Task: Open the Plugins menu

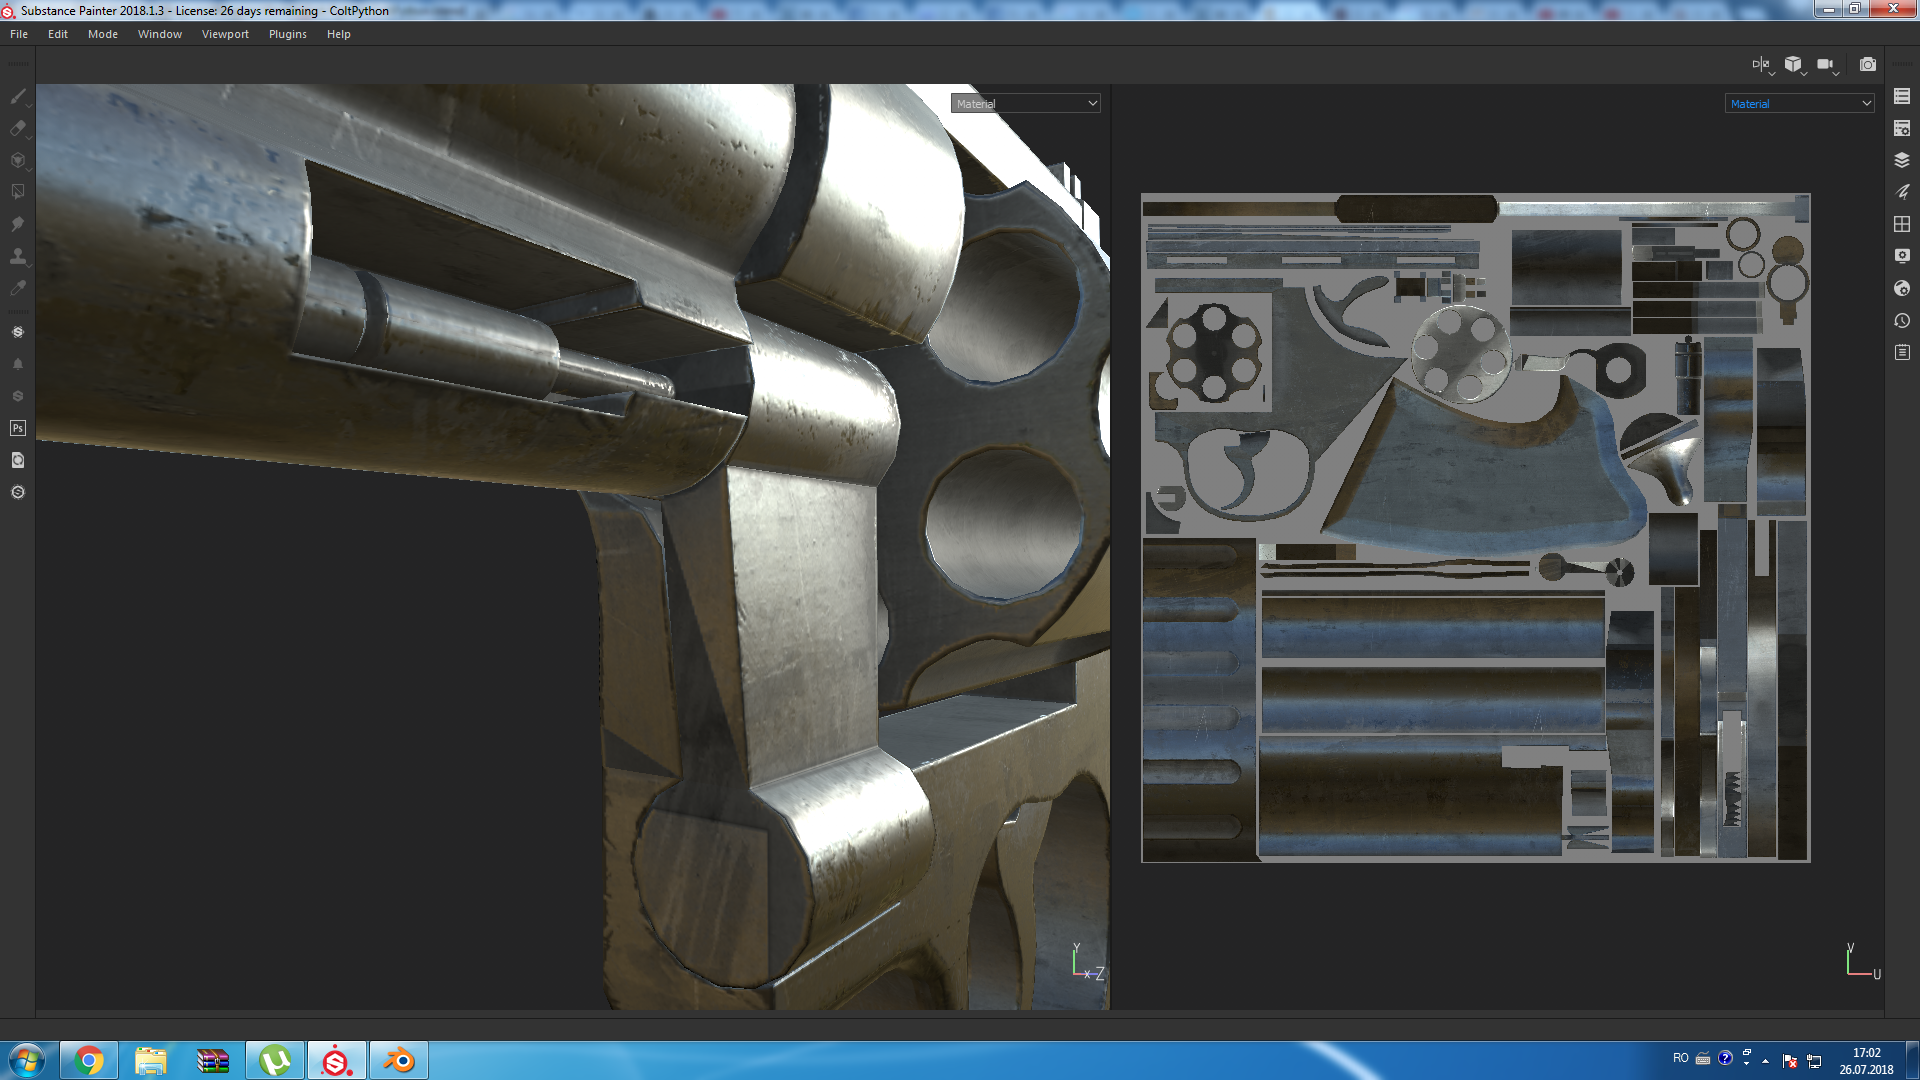Action: pos(287,34)
